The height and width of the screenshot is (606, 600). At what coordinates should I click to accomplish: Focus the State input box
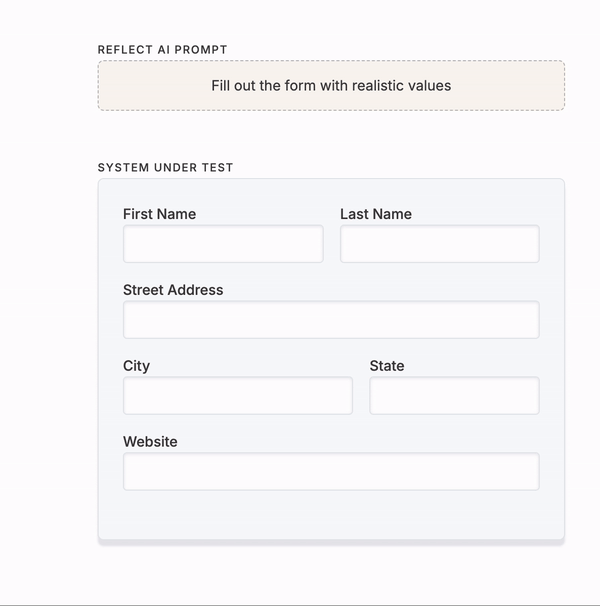pos(454,396)
